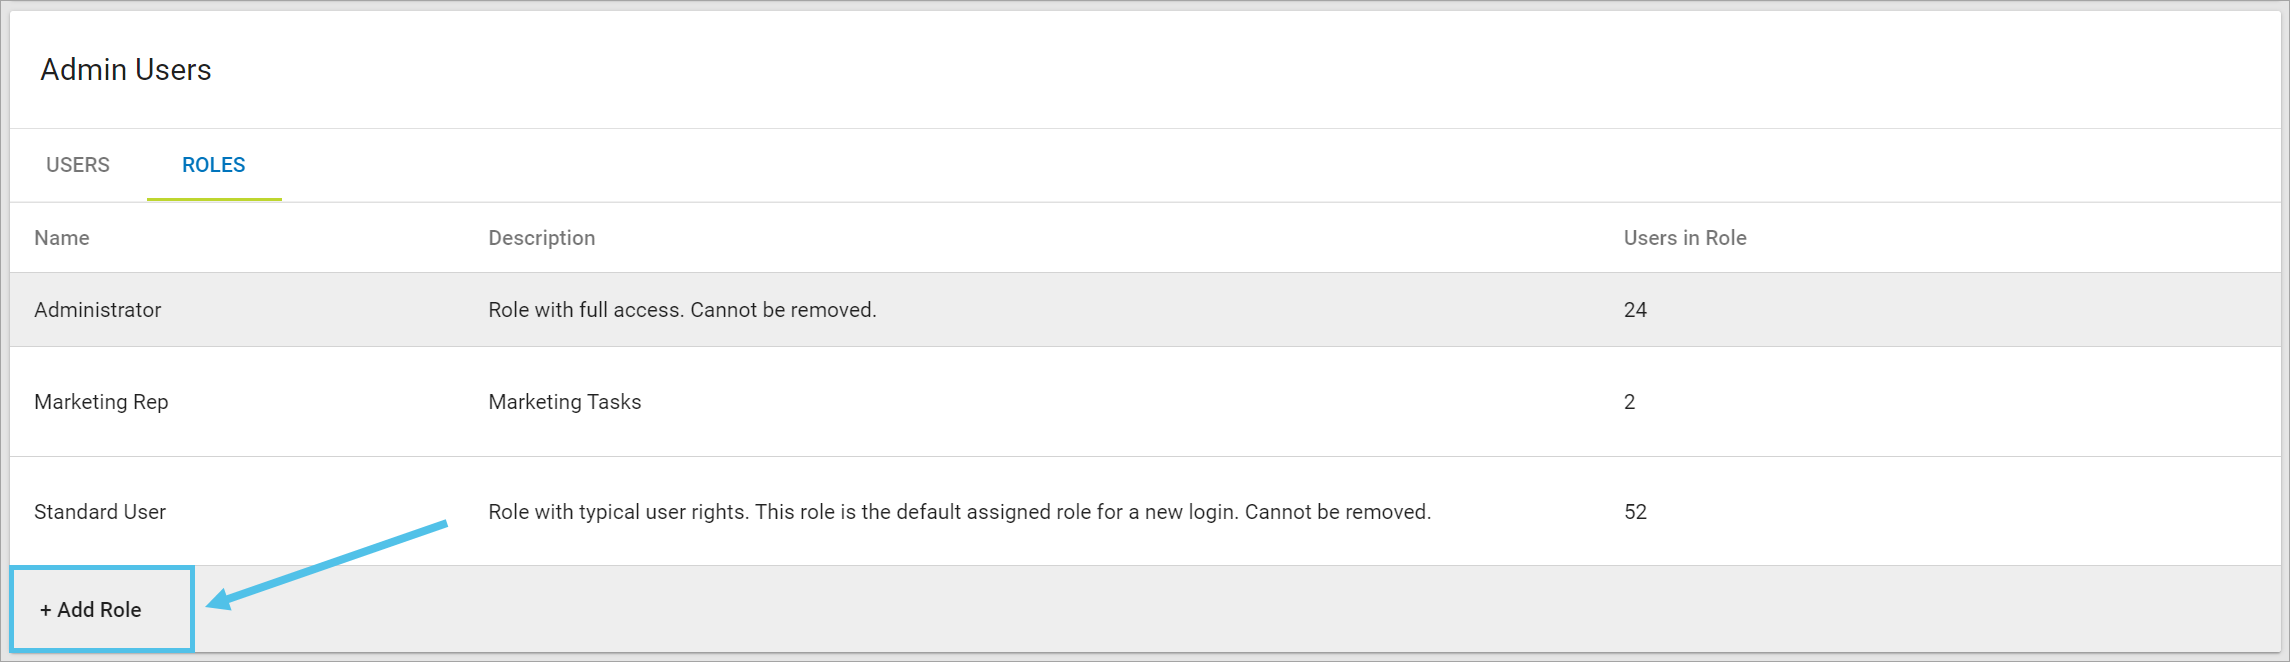Click the Standard User description text
Screen dimensions: 2290x662
[959, 512]
